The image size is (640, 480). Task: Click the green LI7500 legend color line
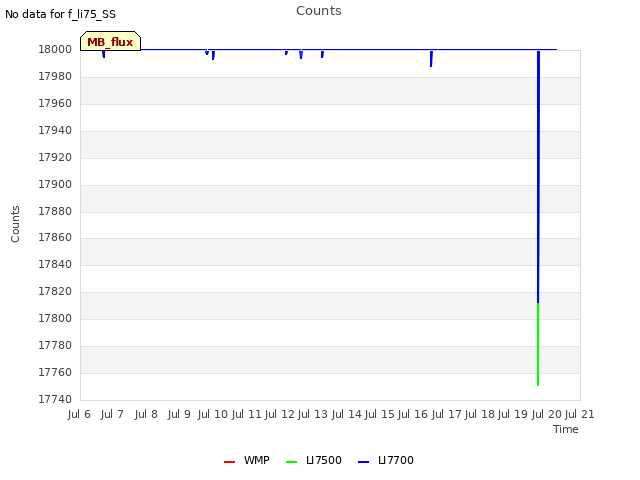point(291,462)
